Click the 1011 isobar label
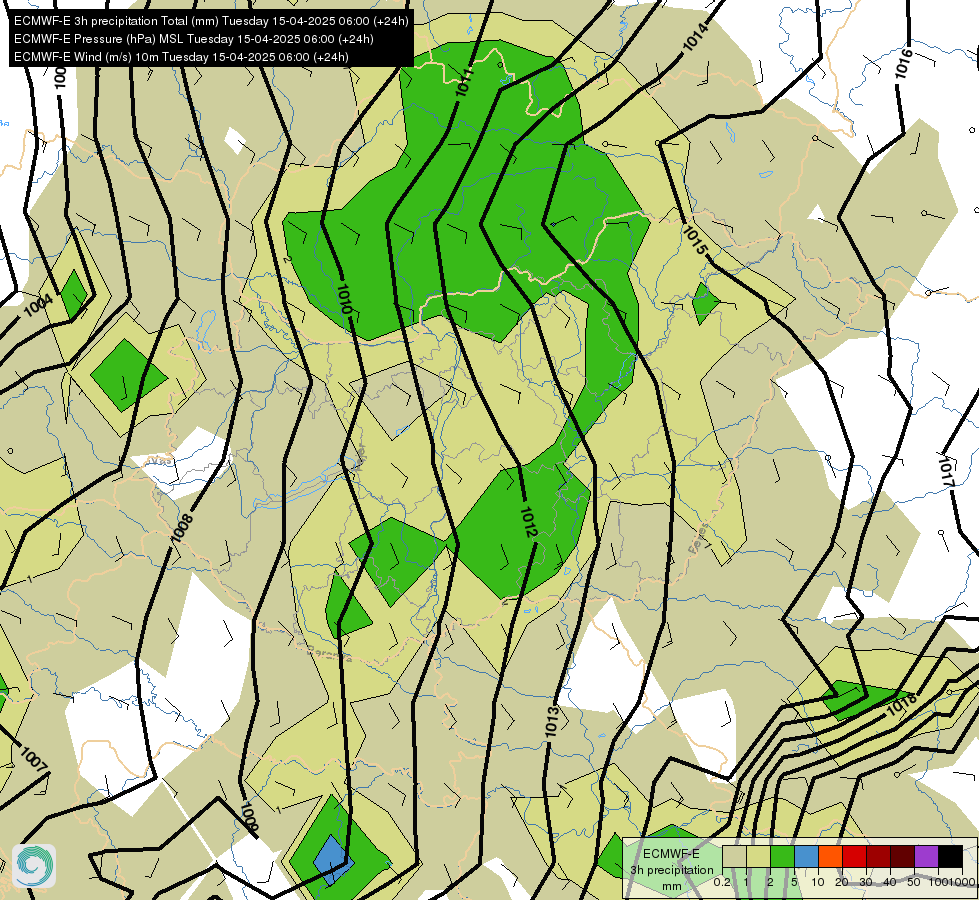Screen dimensions: 979x900 [x=465, y=81]
